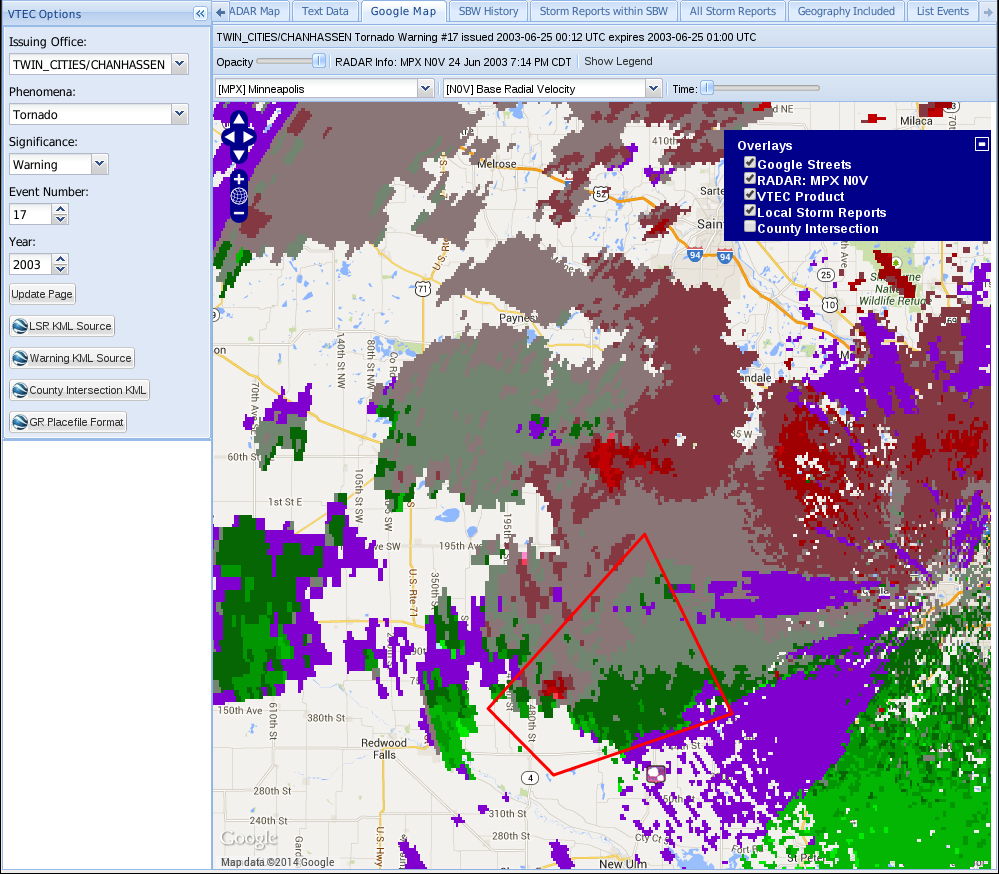The image size is (999, 874).
Task: Open the SBW History tab
Action: coord(488,11)
